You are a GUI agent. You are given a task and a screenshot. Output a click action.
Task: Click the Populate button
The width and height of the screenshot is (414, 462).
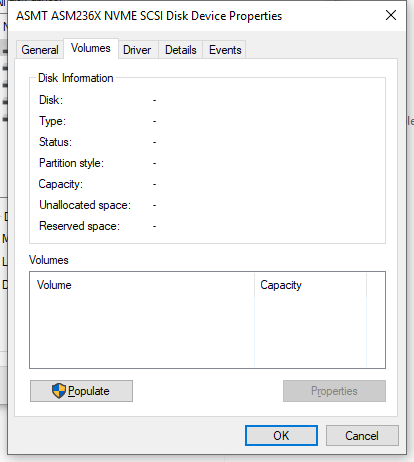[x=81, y=391]
